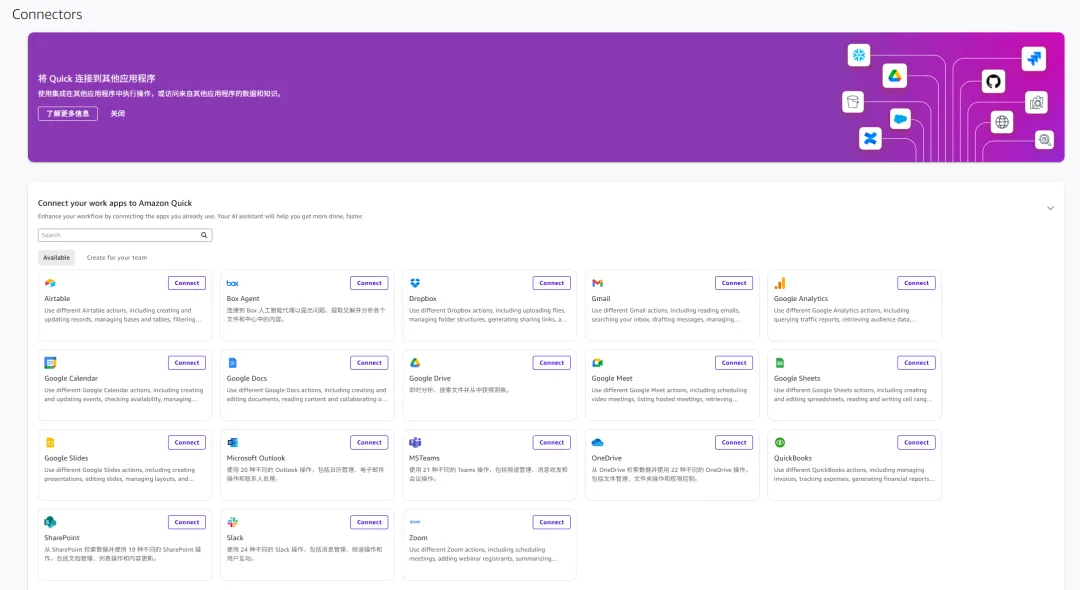
Task: Connect the Google Sheets app
Action: (916, 363)
